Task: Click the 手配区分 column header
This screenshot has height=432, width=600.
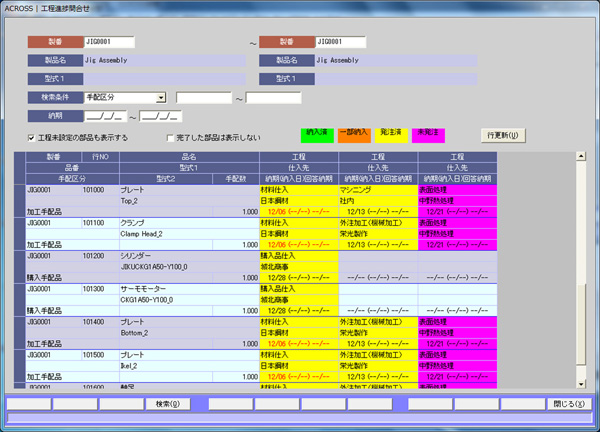Action: (72, 179)
